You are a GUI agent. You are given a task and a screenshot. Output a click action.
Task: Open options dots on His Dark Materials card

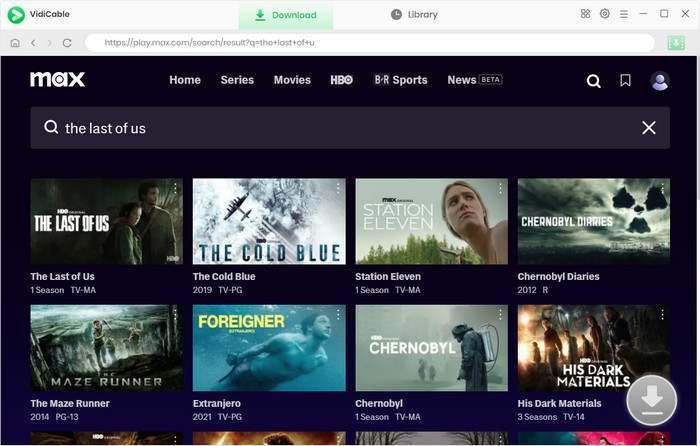pos(662,315)
